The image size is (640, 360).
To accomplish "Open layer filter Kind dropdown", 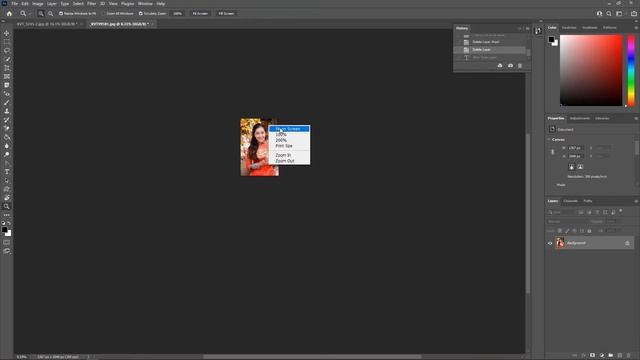I will 561,212.
